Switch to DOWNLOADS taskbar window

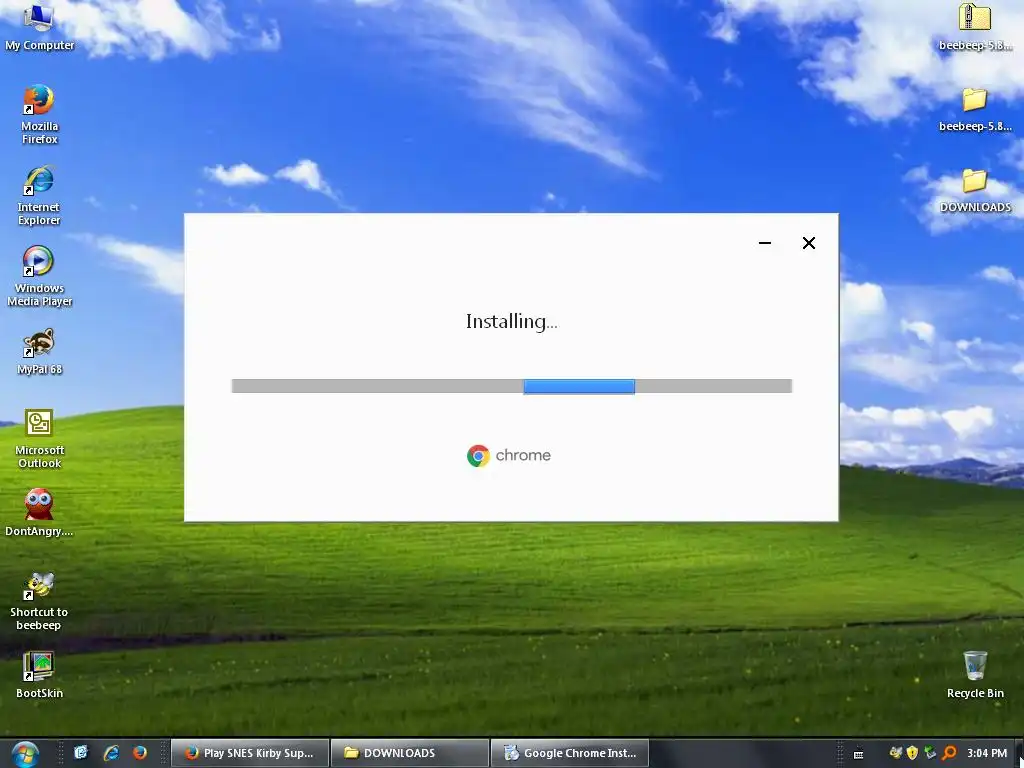point(410,753)
